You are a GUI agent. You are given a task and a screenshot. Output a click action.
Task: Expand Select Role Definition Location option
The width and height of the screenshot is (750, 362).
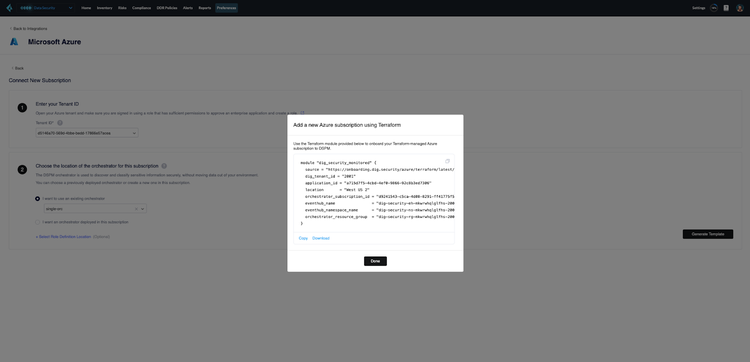click(63, 237)
